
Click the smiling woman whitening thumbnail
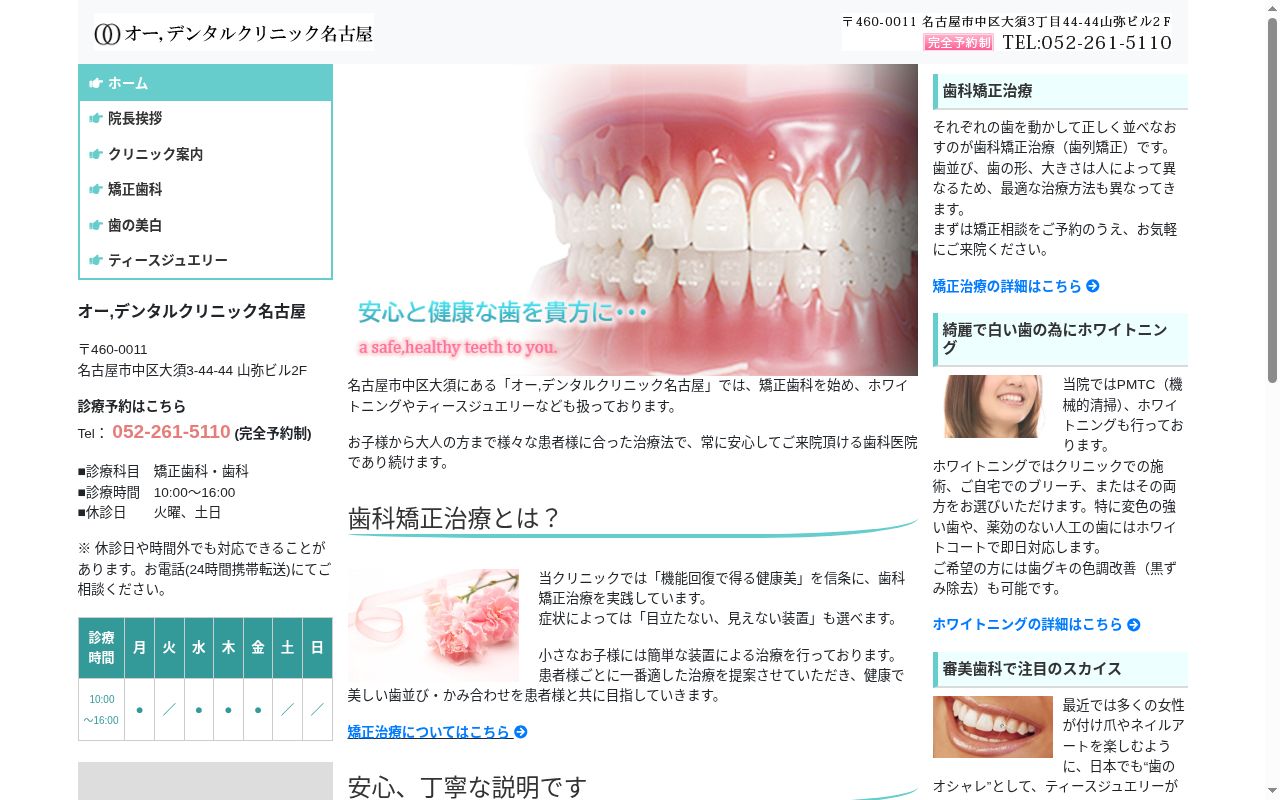[x=993, y=406]
